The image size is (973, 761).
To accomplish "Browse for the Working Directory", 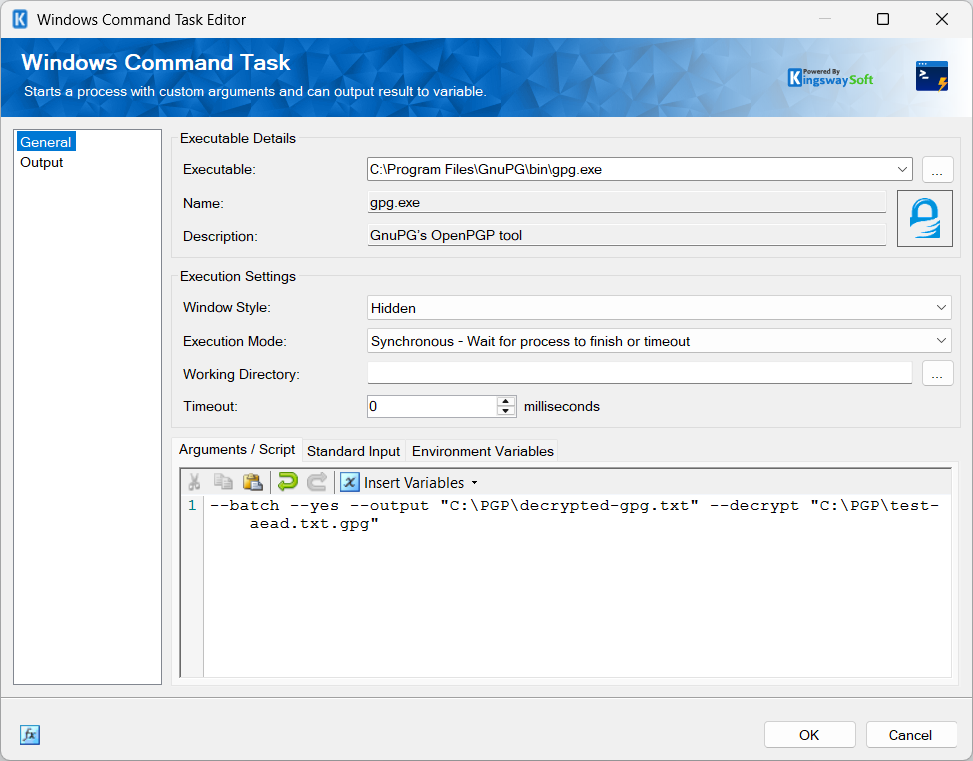I will [937, 374].
